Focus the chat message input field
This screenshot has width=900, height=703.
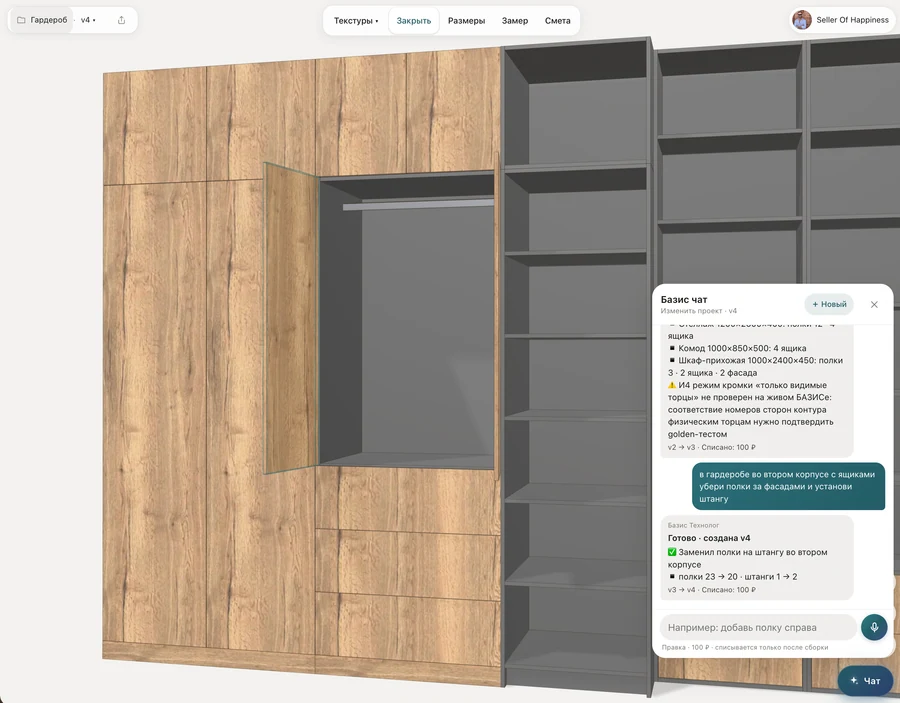(x=758, y=627)
